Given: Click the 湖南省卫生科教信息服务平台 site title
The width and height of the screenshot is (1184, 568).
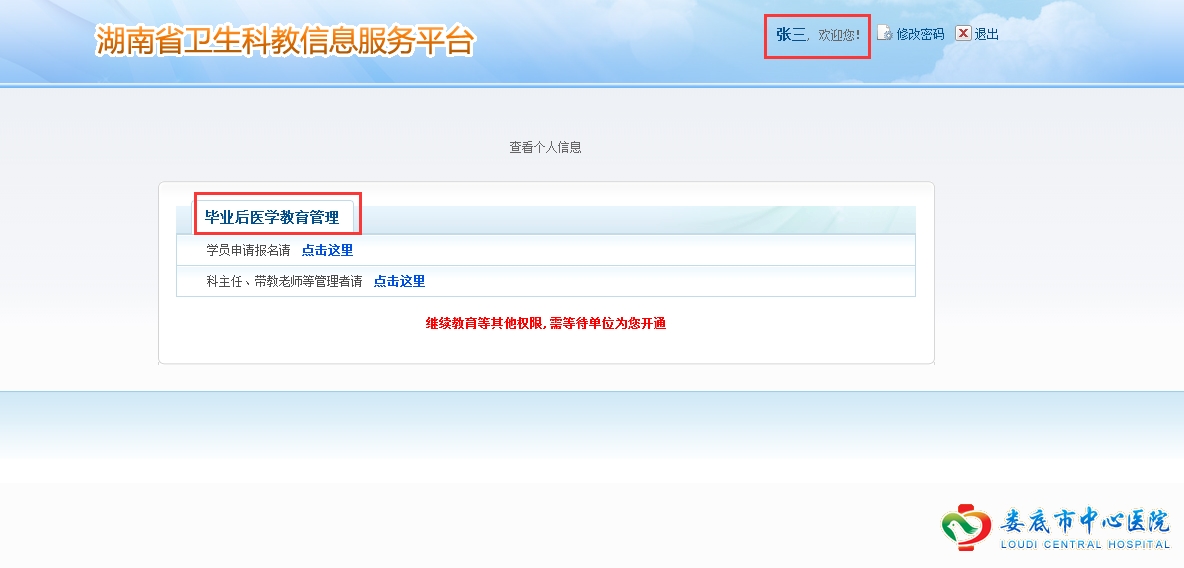Looking at the screenshot, I should coord(285,40).
